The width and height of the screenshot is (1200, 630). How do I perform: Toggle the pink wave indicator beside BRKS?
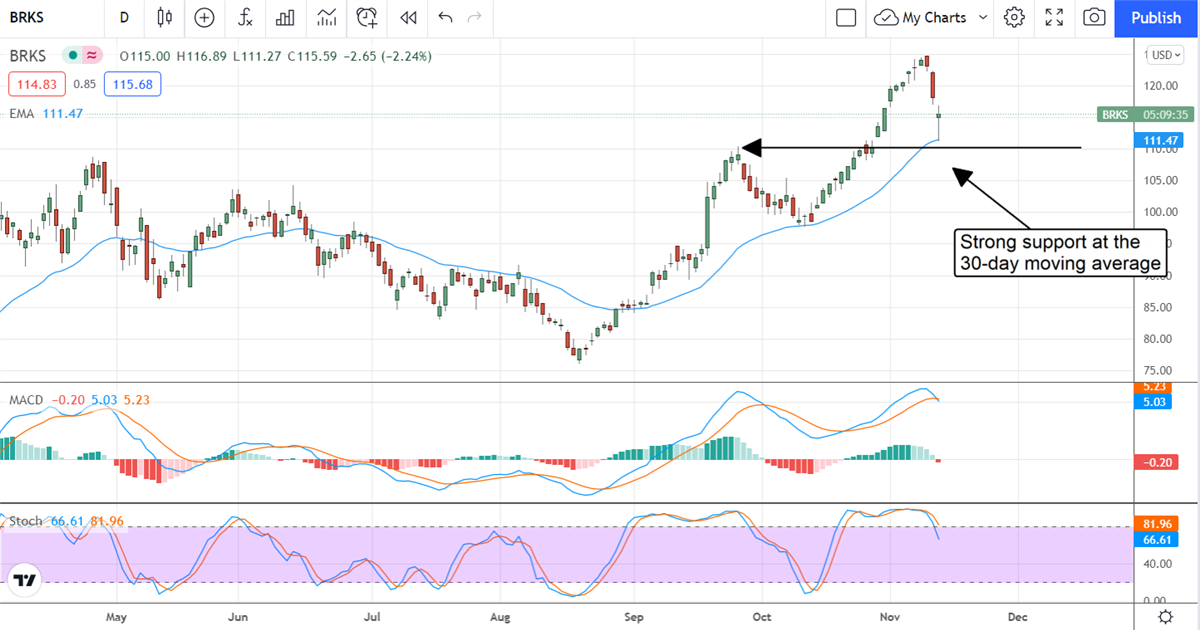point(92,56)
